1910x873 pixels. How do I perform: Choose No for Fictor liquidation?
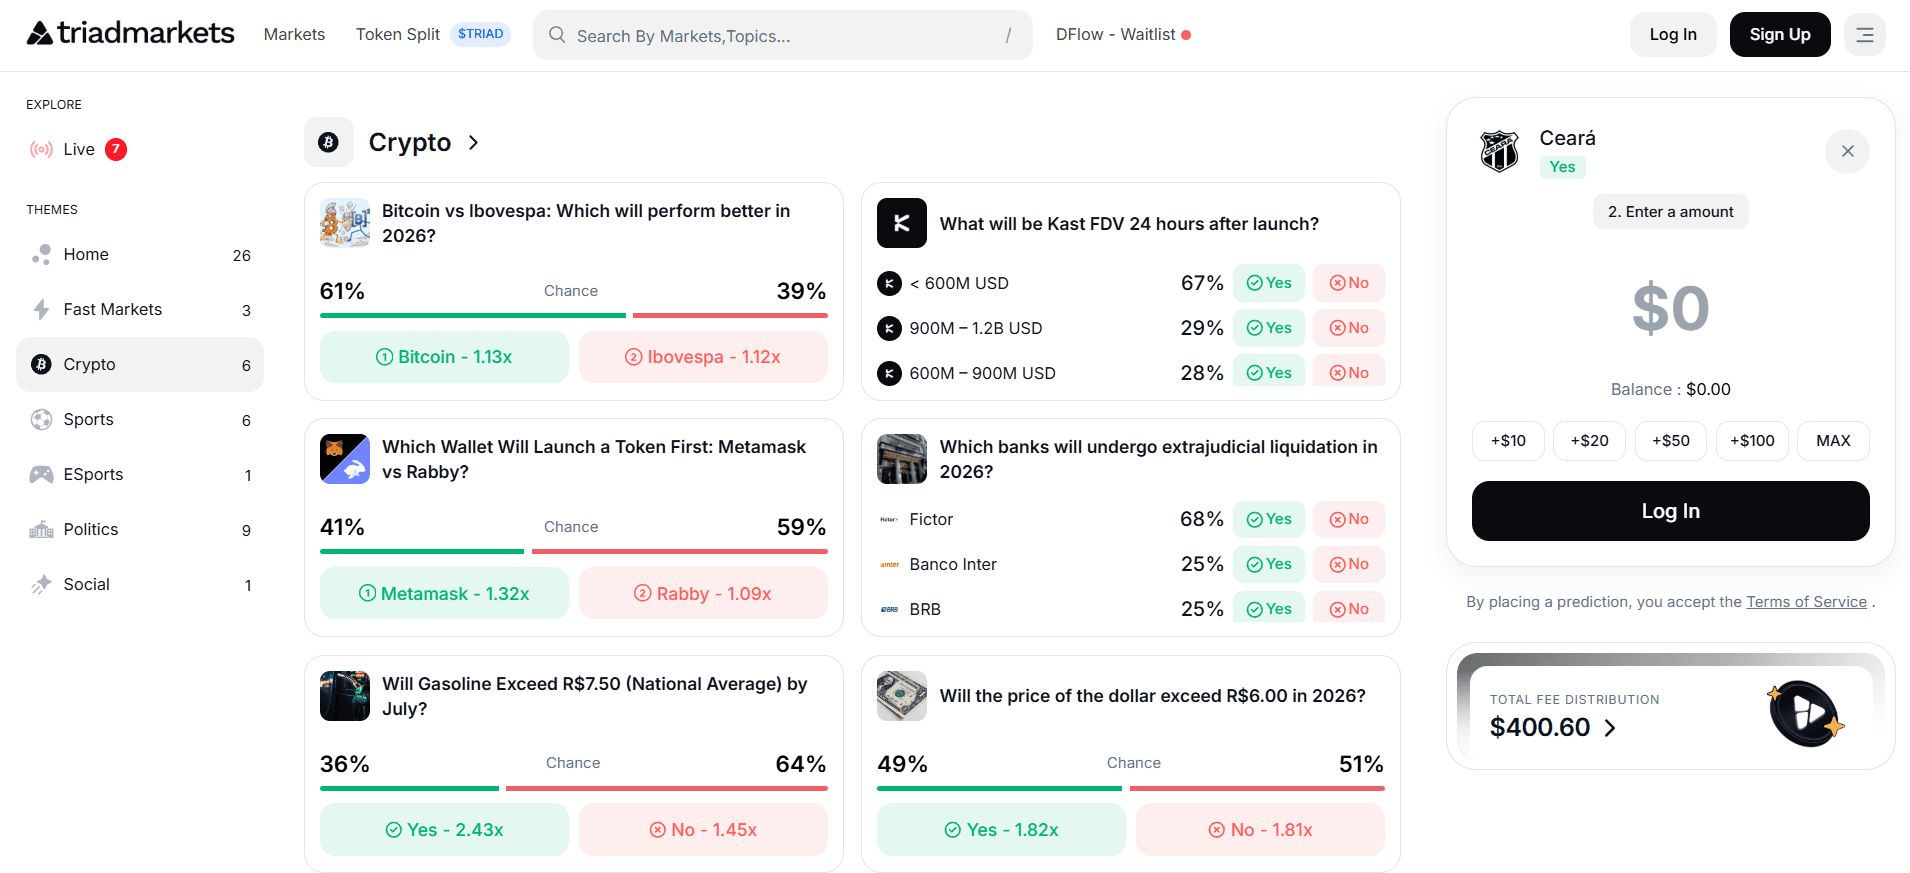pos(1348,519)
